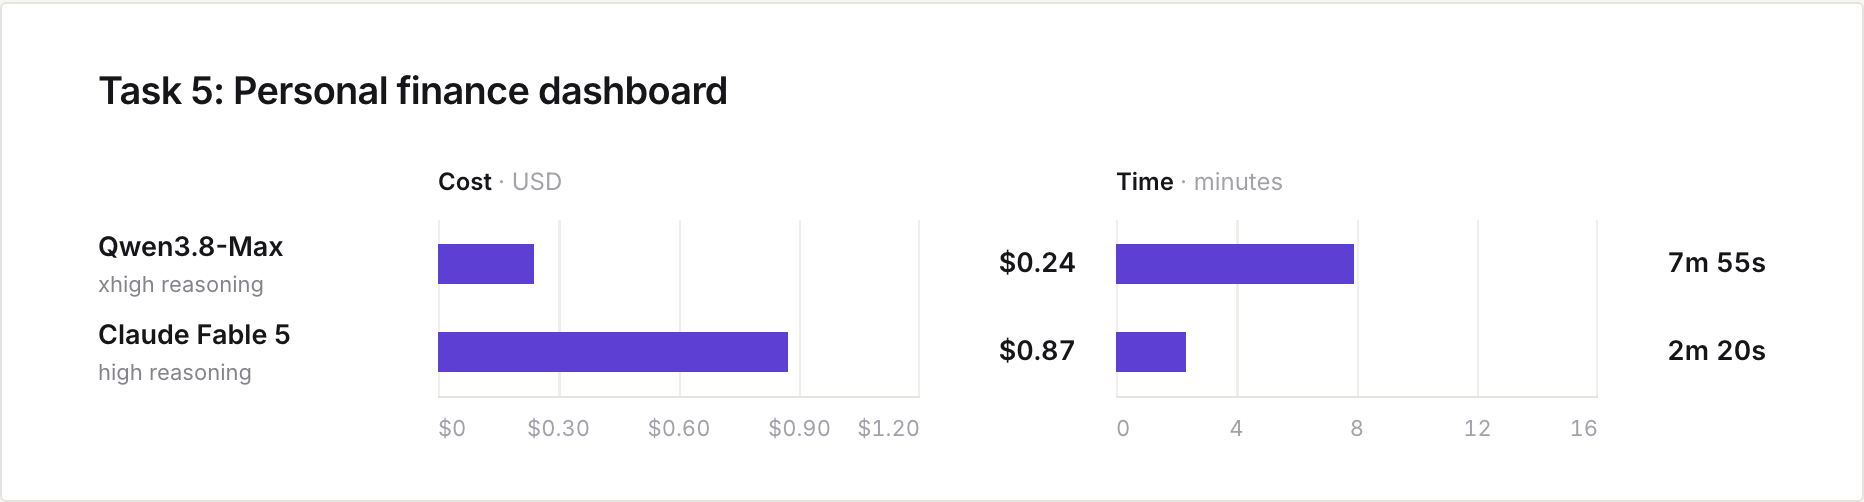Click the $0.87 cost value
This screenshot has width=1864, height=502.
tap(1037, 351)
